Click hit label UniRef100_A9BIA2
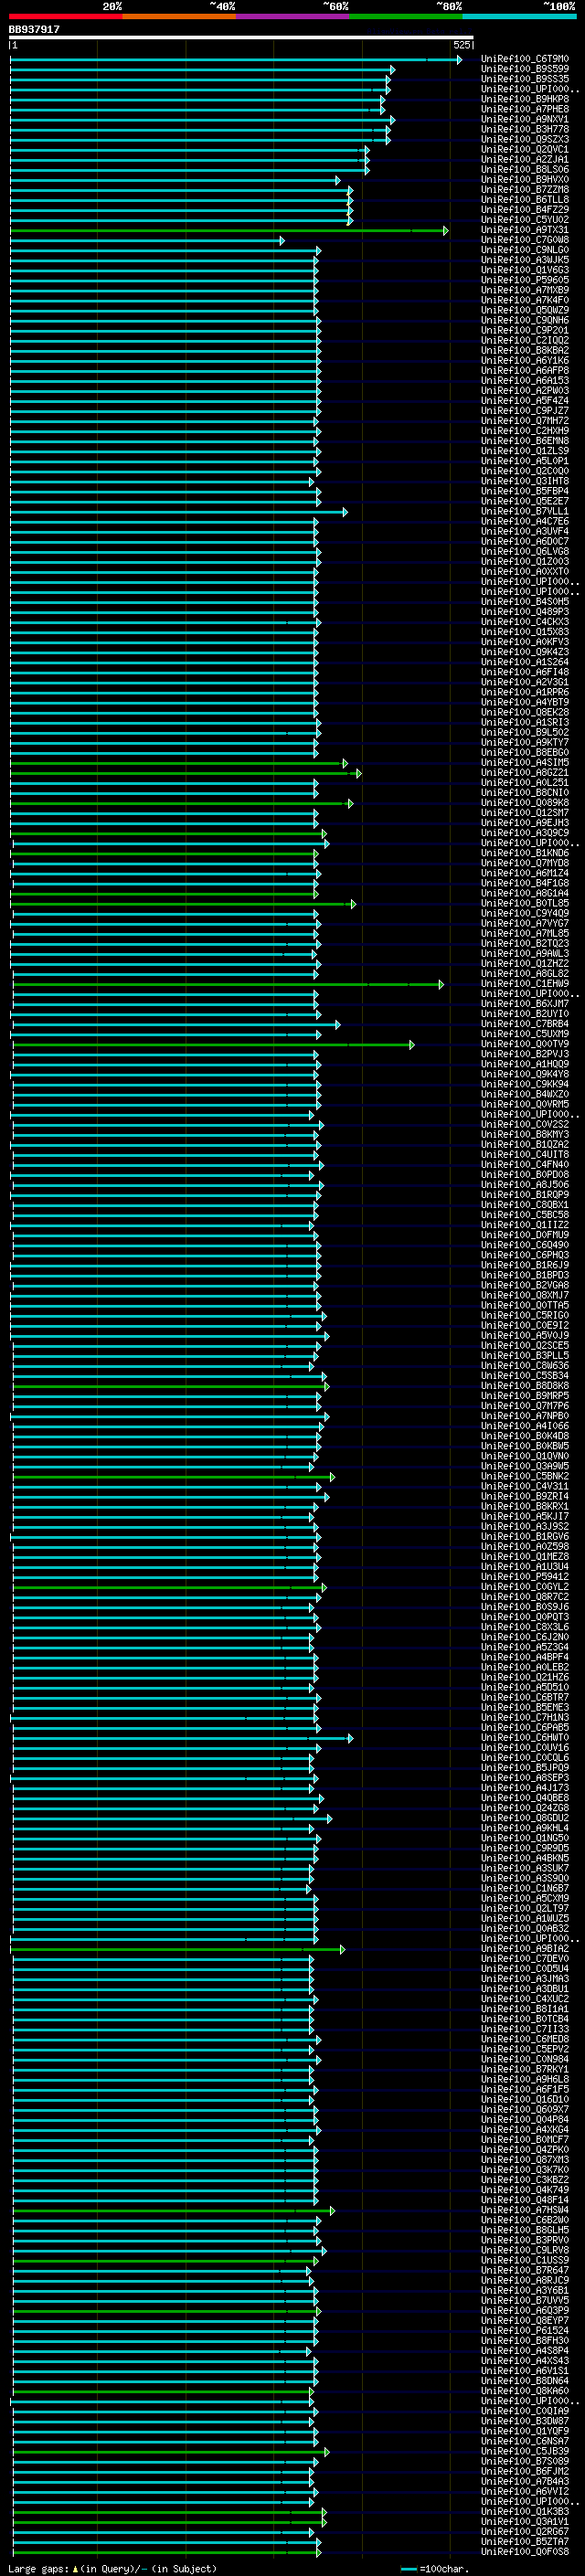Screen dimensions: 585x2576 click(x=525, y=1949)
